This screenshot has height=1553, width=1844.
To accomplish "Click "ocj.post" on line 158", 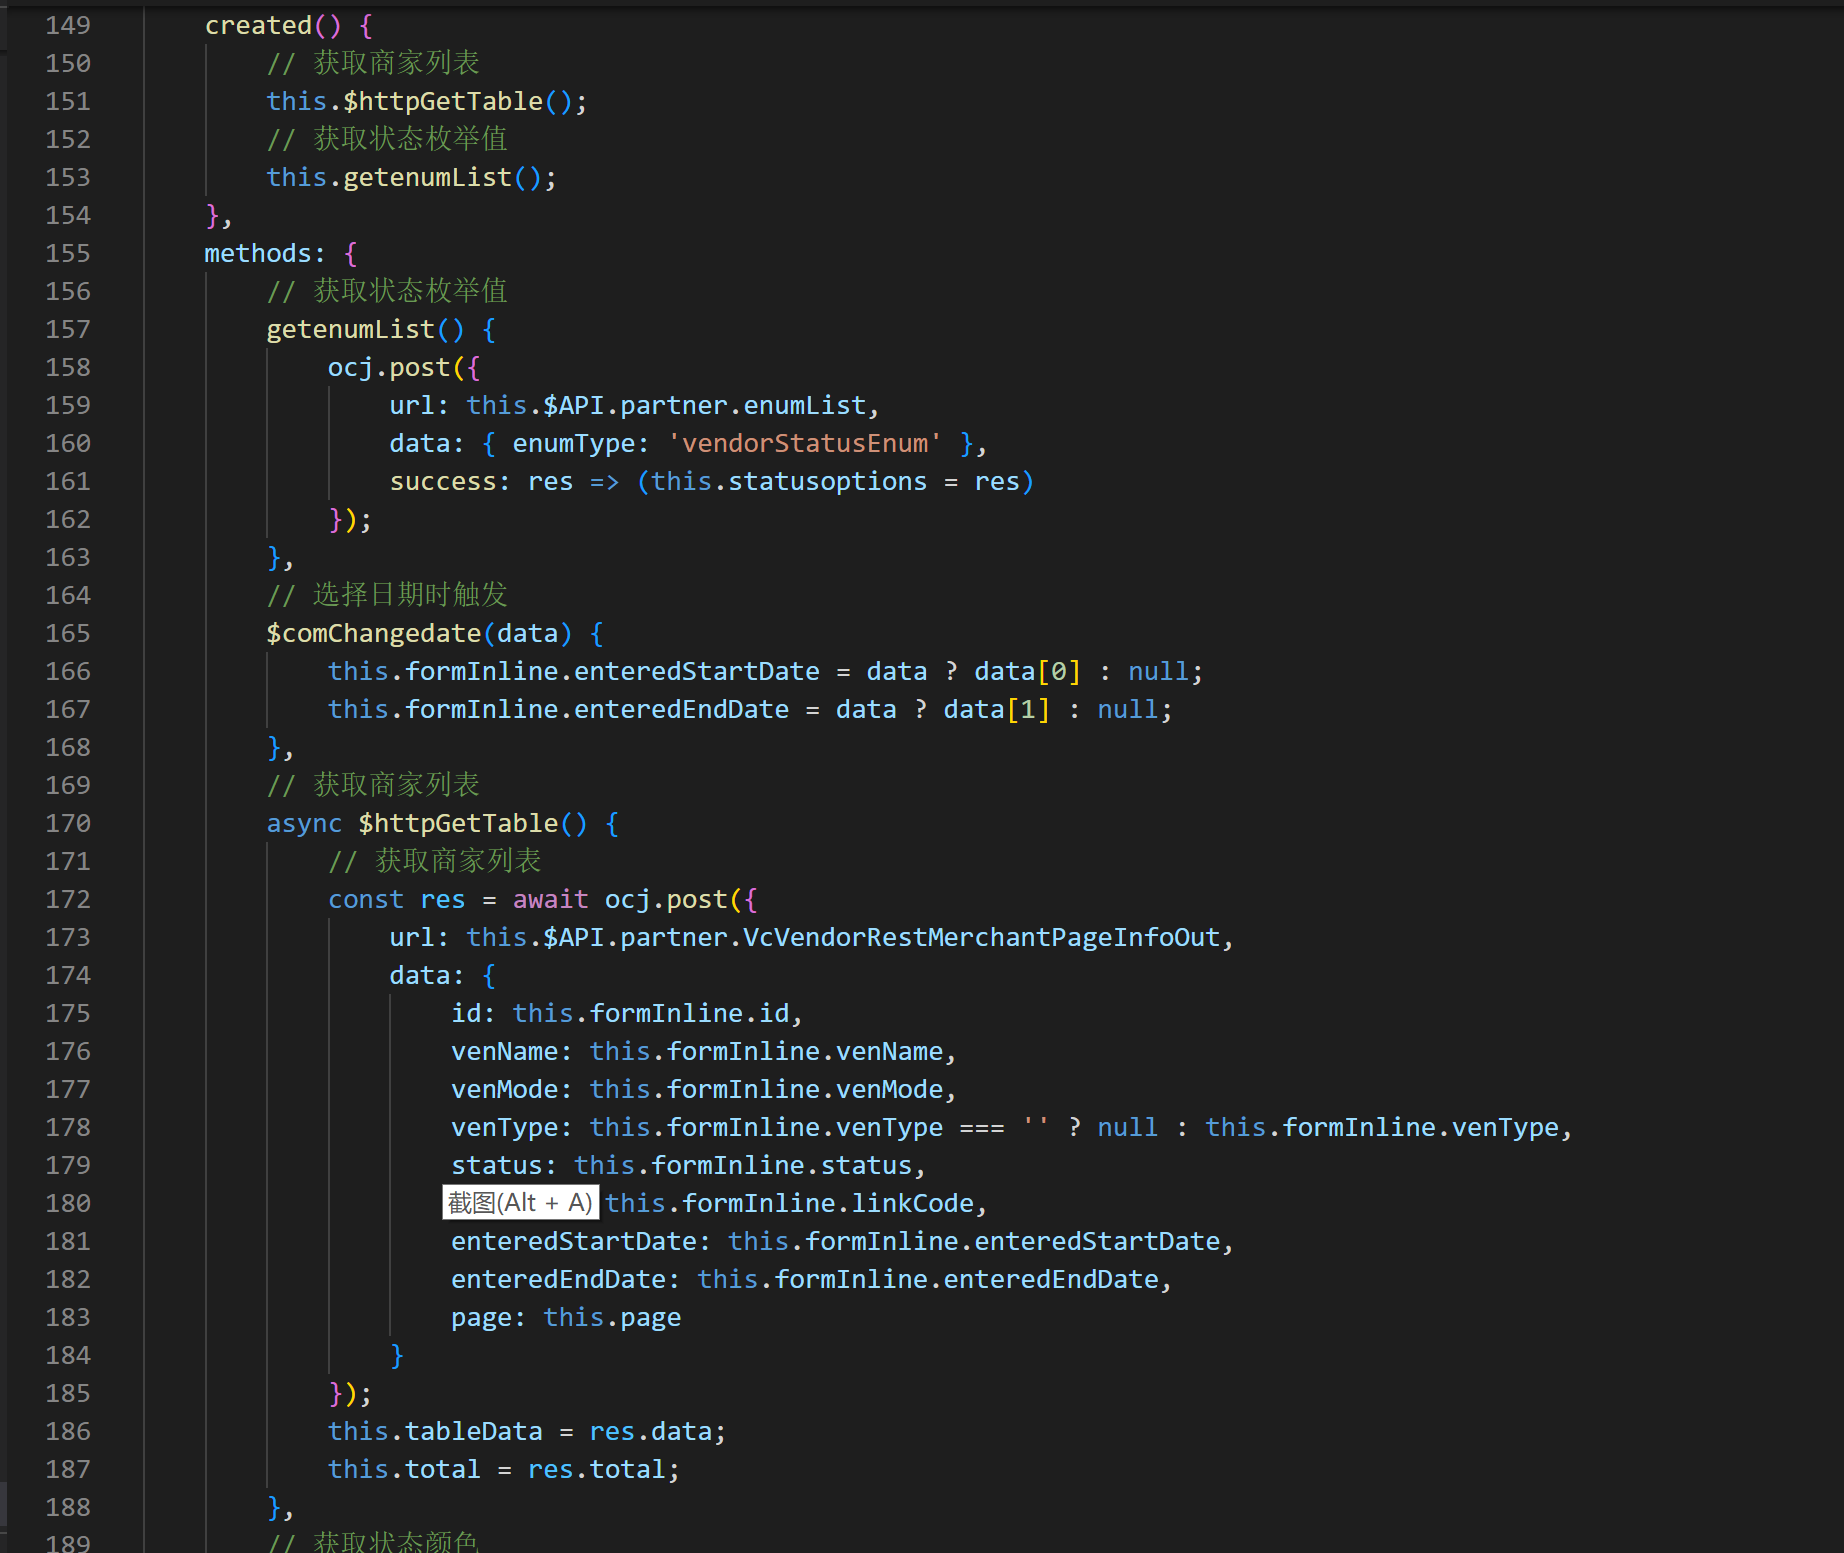I will tap(389, 367).
